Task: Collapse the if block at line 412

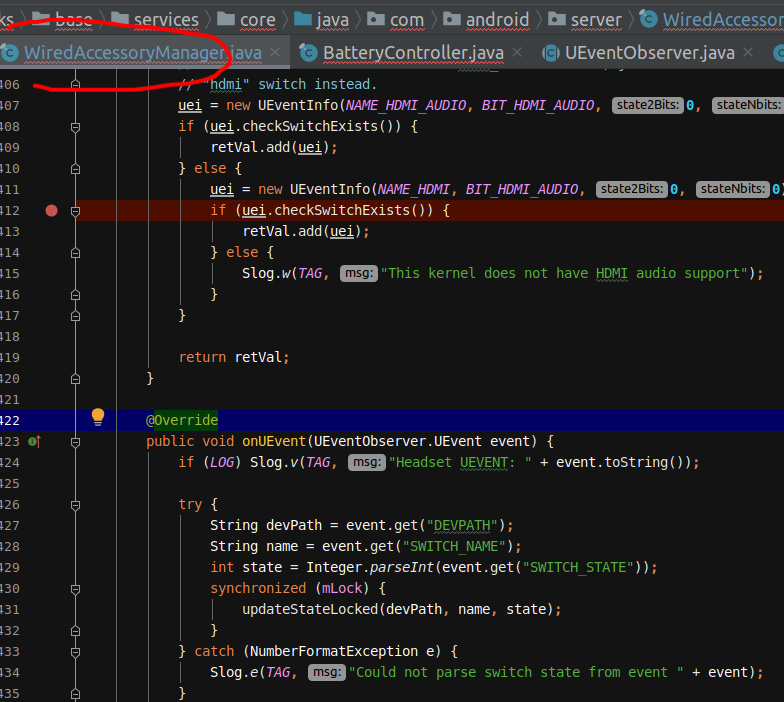Action: point(76,211)
